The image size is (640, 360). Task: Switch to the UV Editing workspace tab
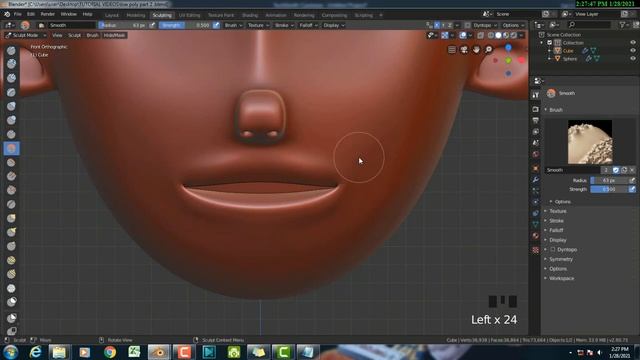tap(189, 15)
